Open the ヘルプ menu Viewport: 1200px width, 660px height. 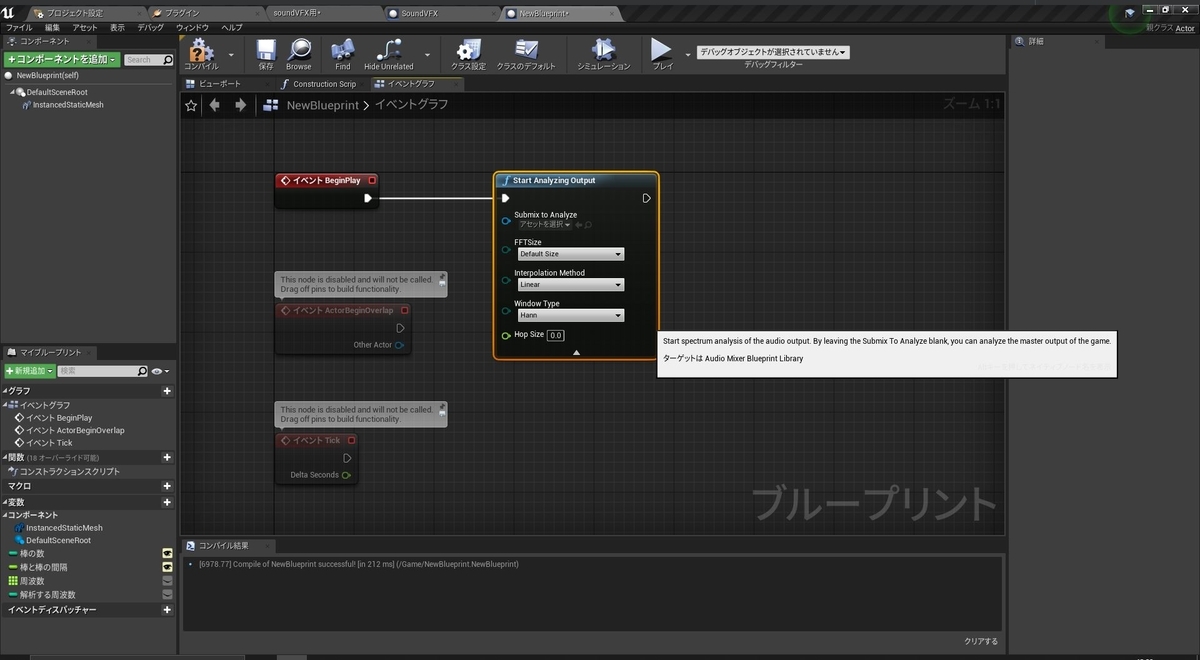coord(232,27)
